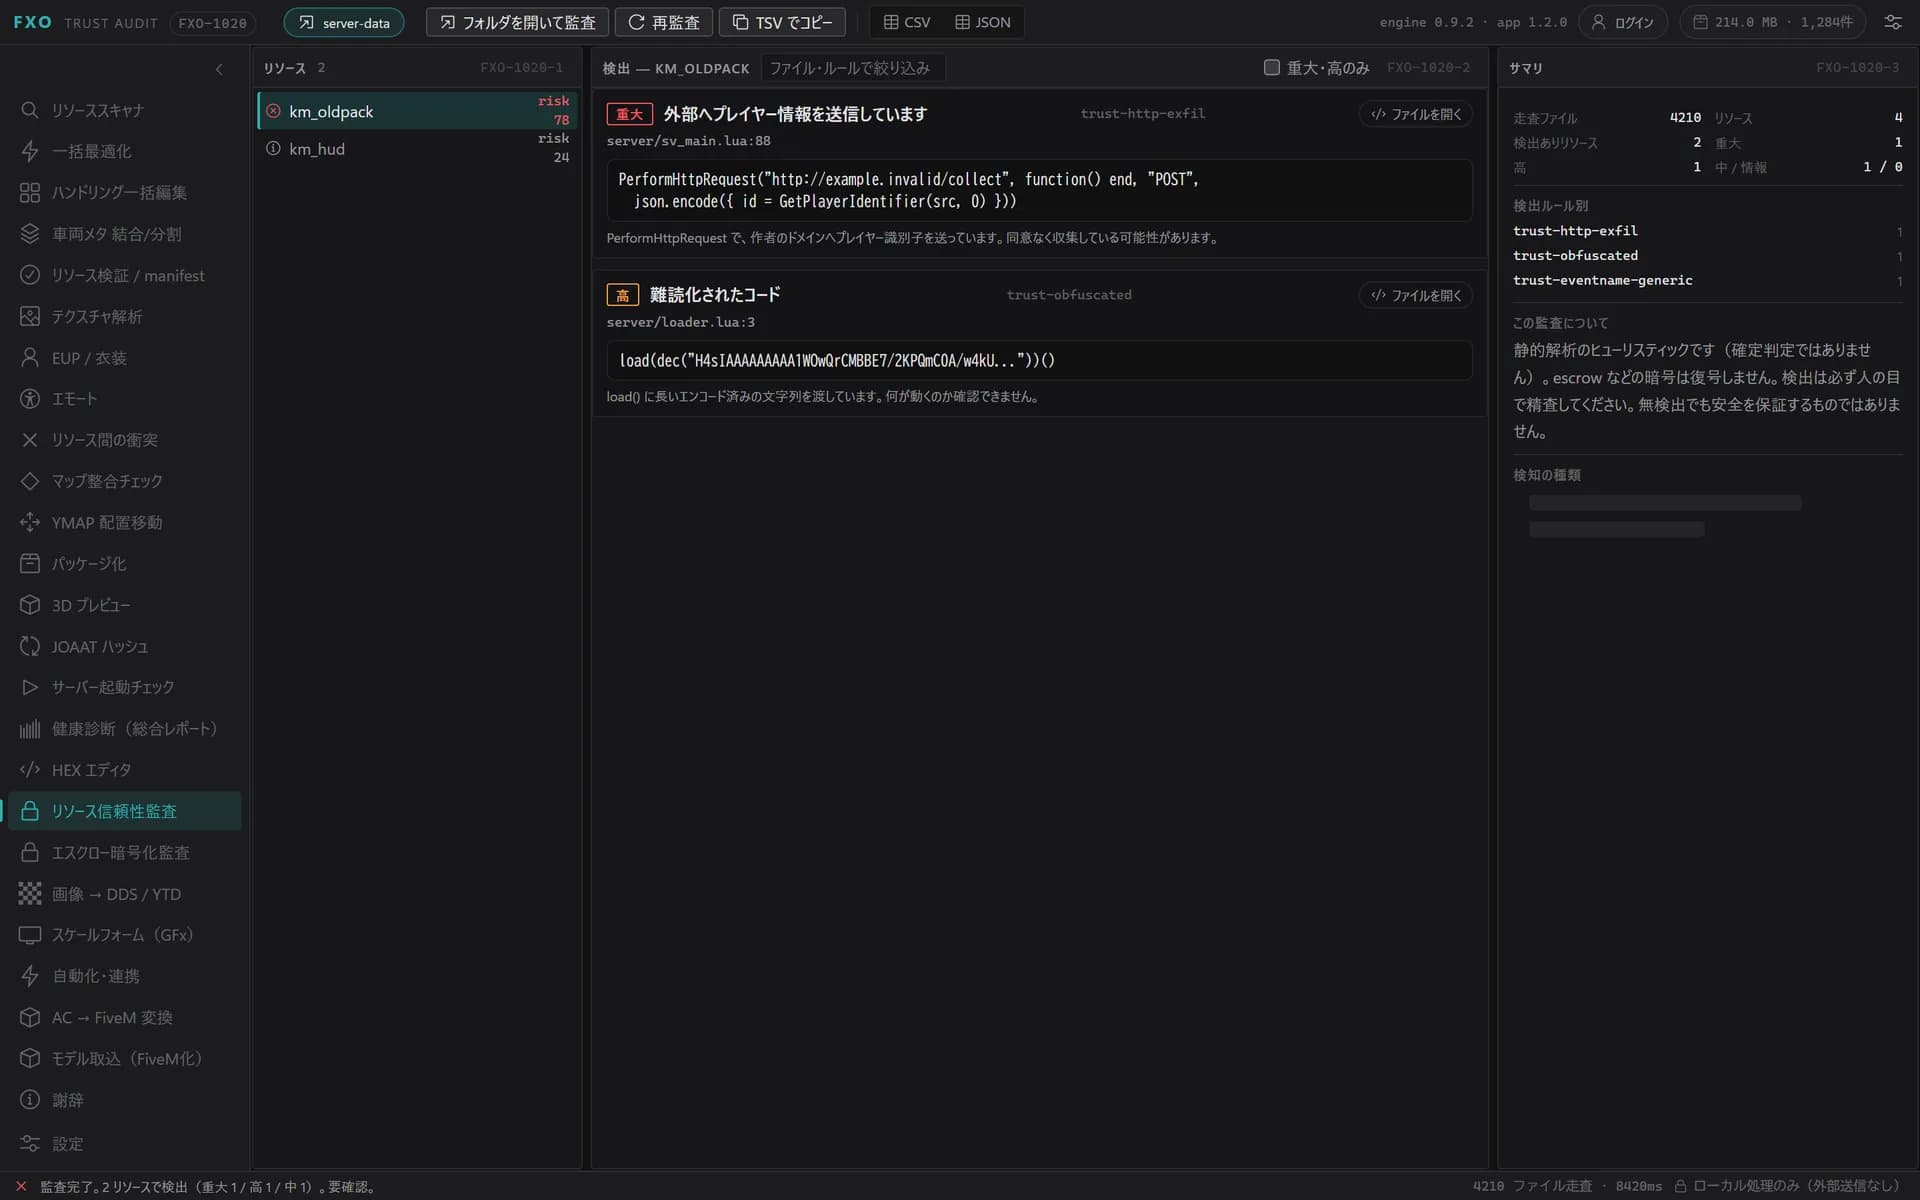Viewport: 1920px width, 1200px height.
Task: Open パッケージ化 box icon
Action: pyautogui.click(x=30, y=563)
